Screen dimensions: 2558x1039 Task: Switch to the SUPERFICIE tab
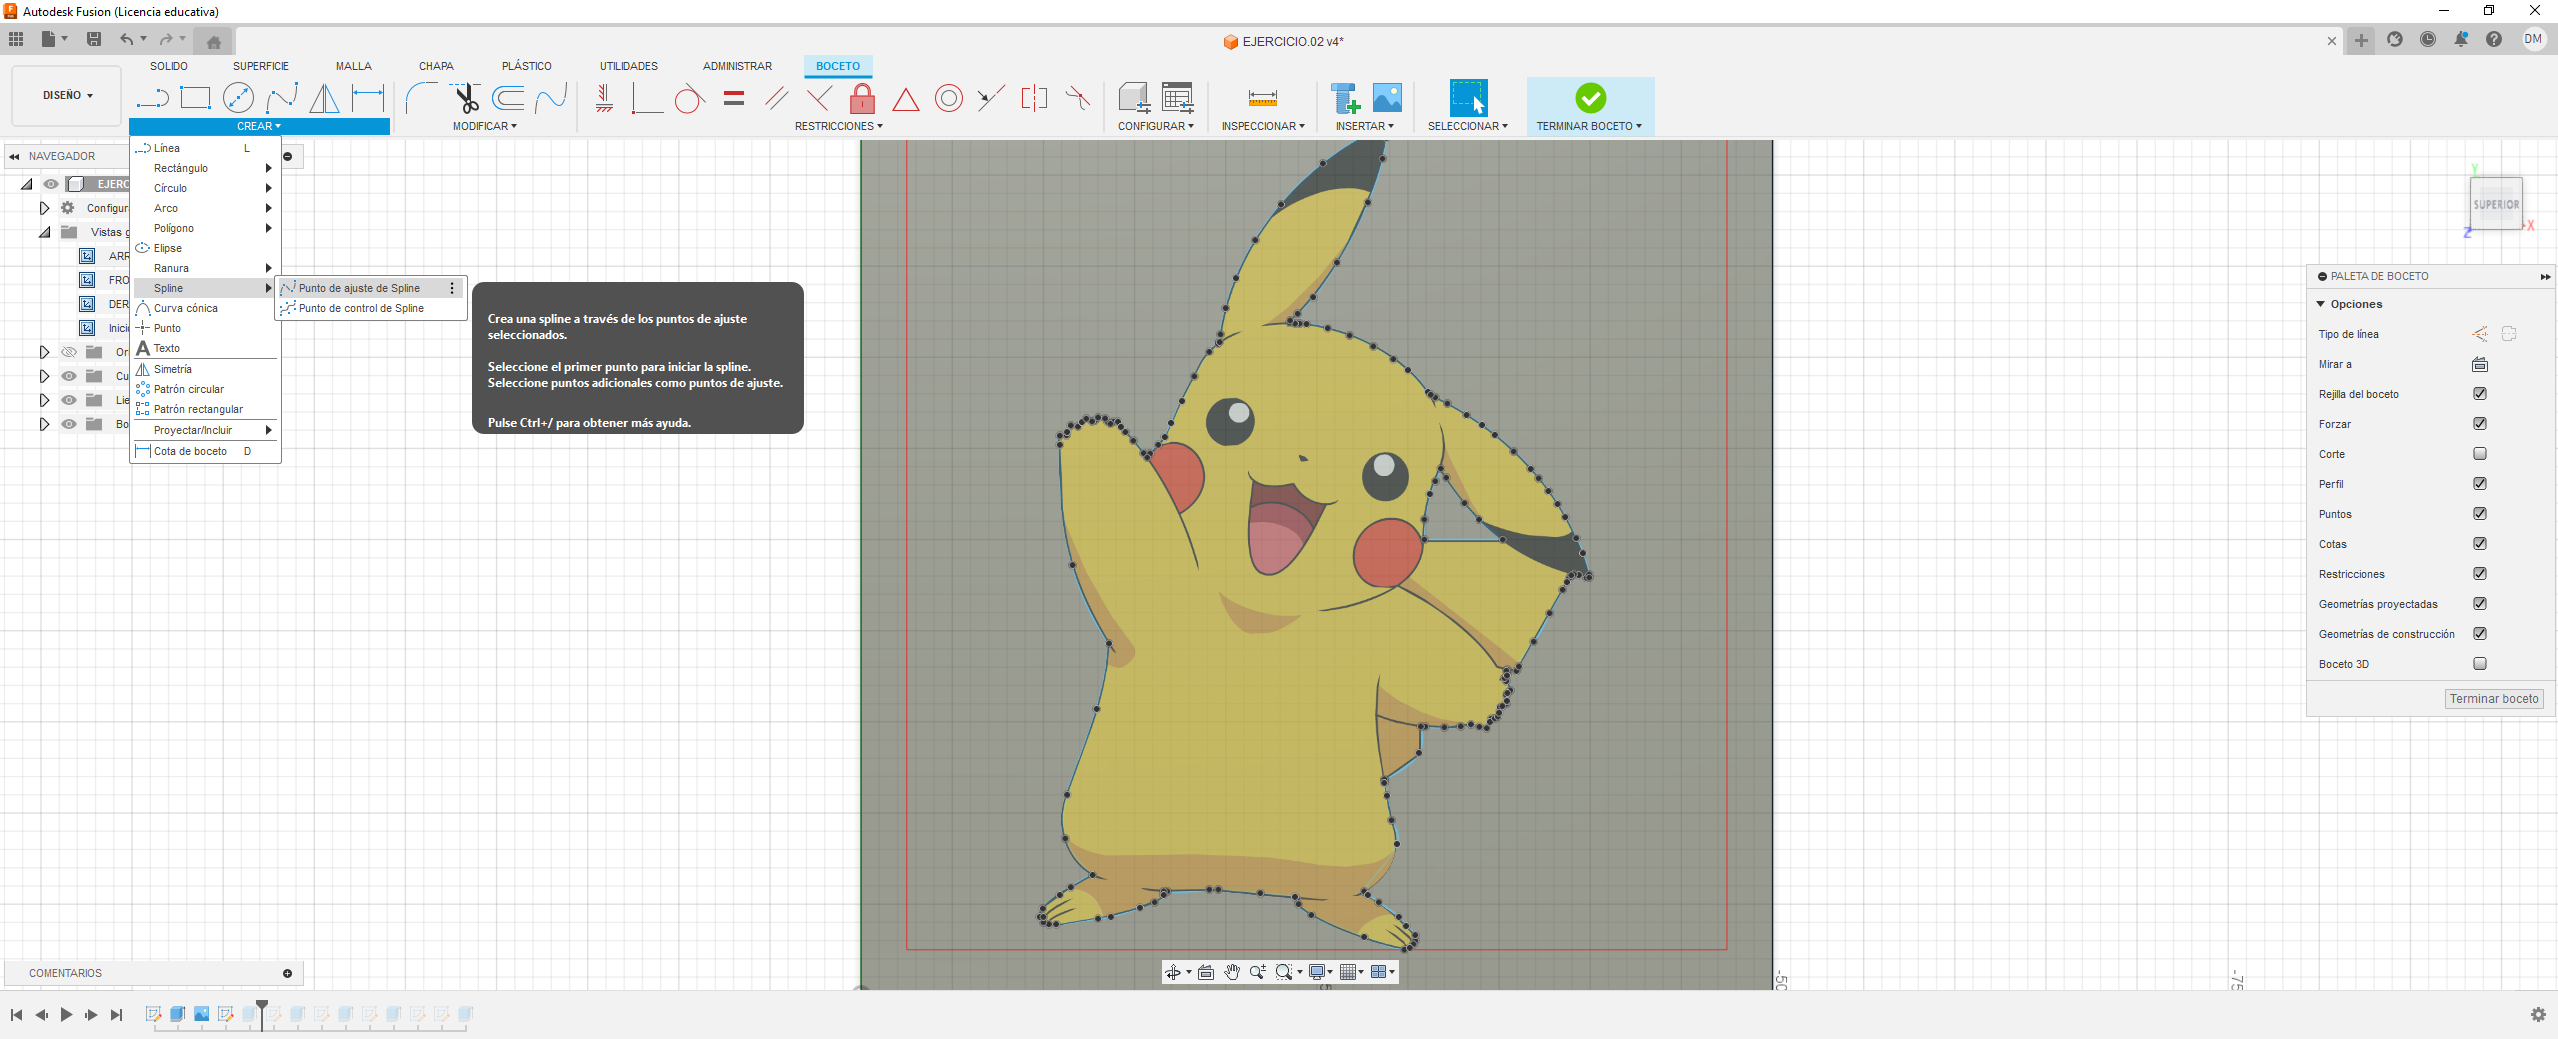(261, 66)
